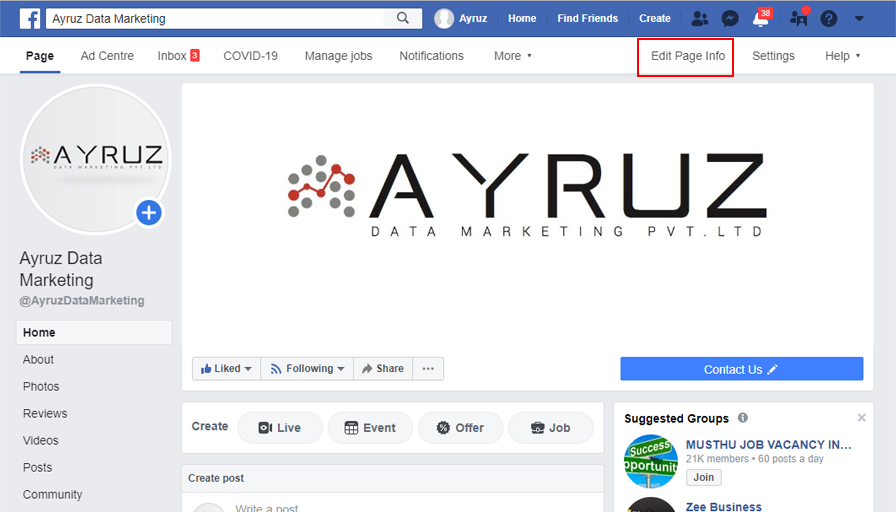Viewport: 896px width, 512px height.
Task: Click the Ayruz cover photo
Action: coord(527,217)
